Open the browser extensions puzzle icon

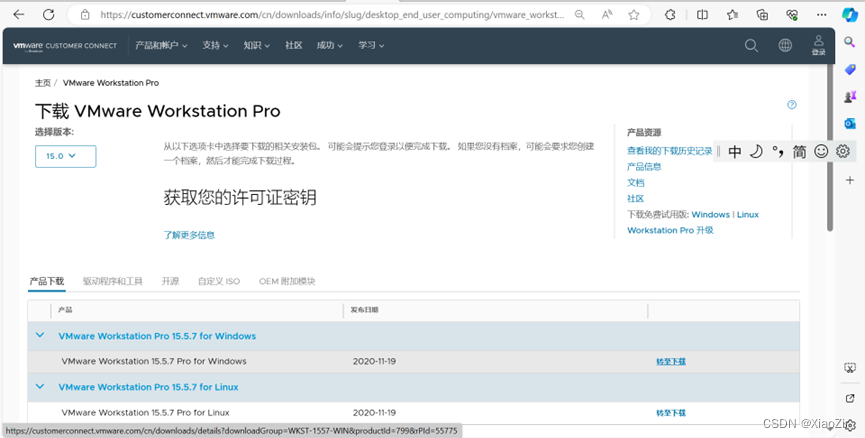tap(670, 15)
